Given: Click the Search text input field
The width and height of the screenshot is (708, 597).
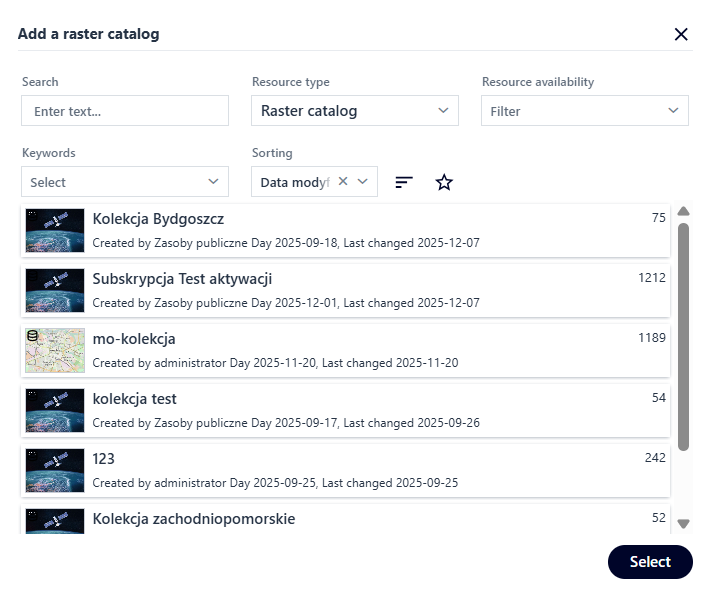Looking at the screenshot, I should [125, 111].
